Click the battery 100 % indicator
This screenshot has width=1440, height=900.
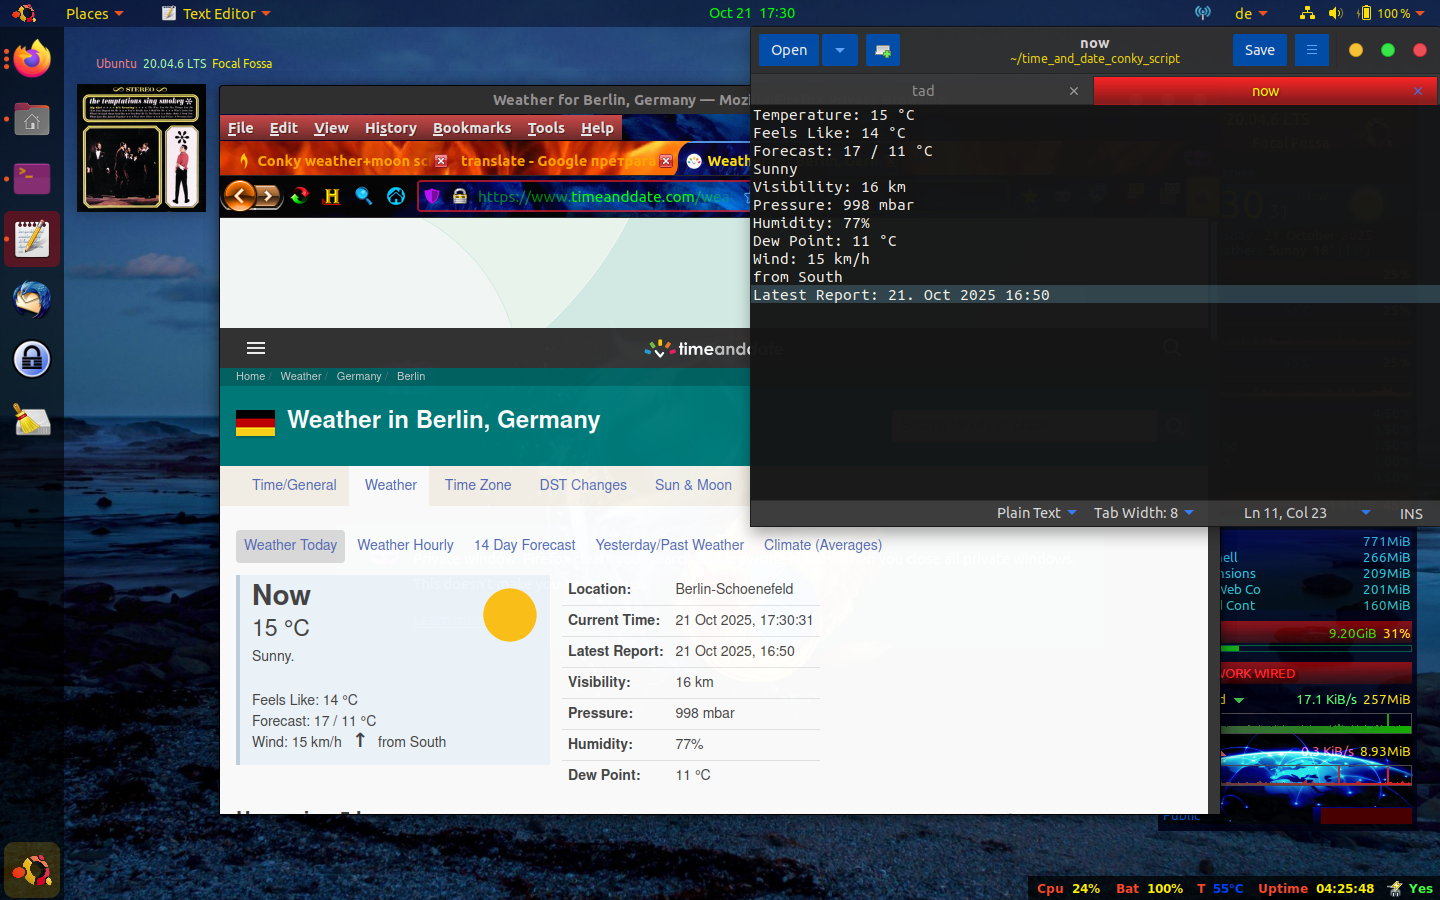tap(1391, 13)
